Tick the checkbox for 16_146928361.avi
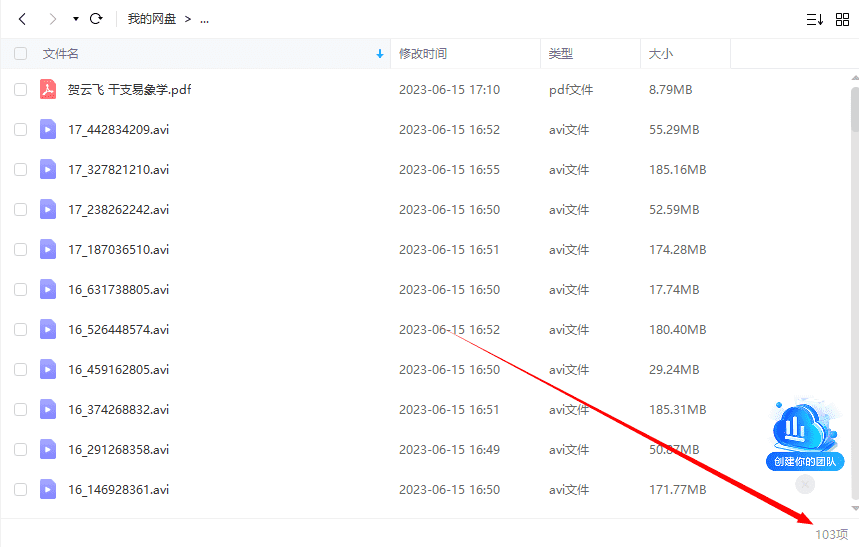The height and width of the screenshot is (547, 859). (20, 490)
